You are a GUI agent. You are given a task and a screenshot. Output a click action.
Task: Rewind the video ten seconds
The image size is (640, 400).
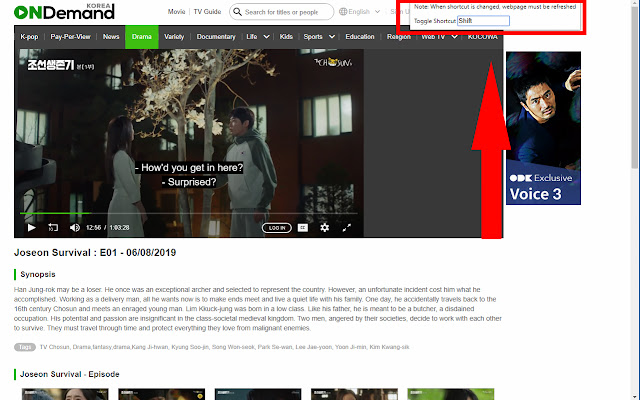53,227
